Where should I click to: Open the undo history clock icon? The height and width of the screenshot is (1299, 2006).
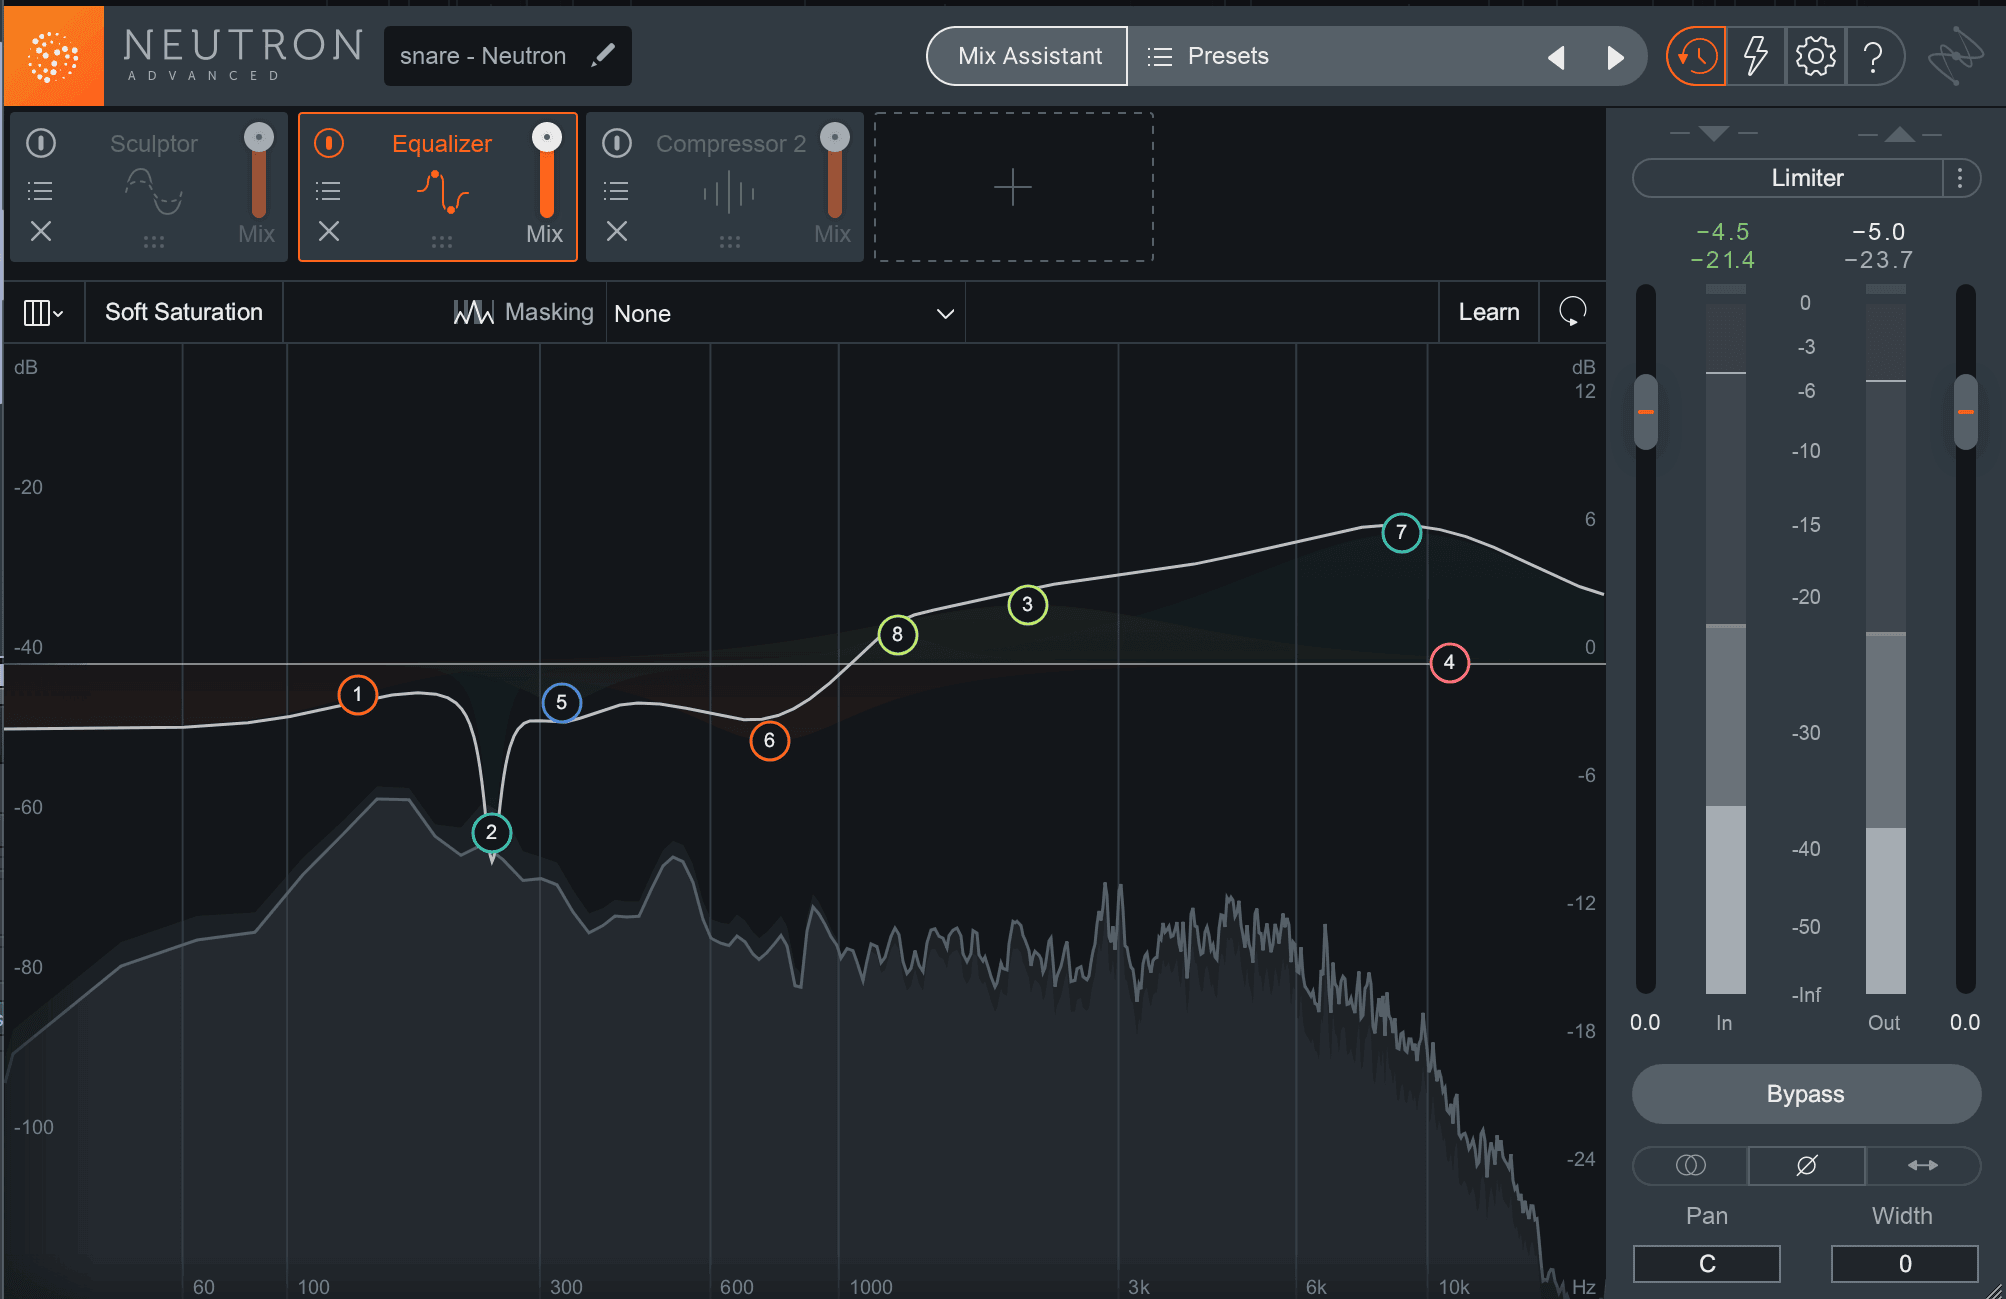[x=1696, y=56]
